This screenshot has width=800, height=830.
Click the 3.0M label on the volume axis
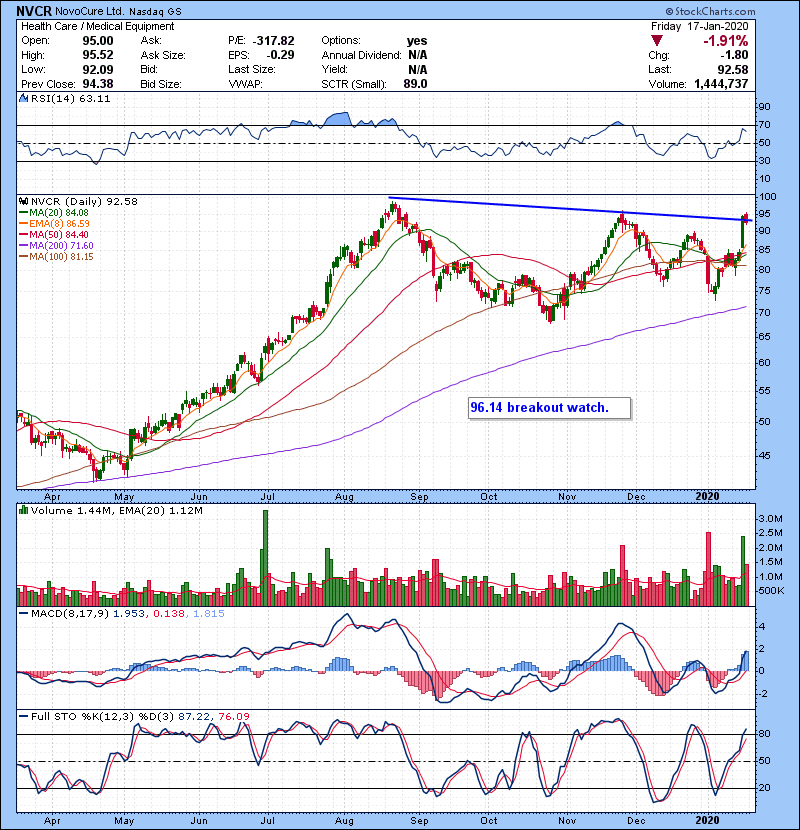770,519
